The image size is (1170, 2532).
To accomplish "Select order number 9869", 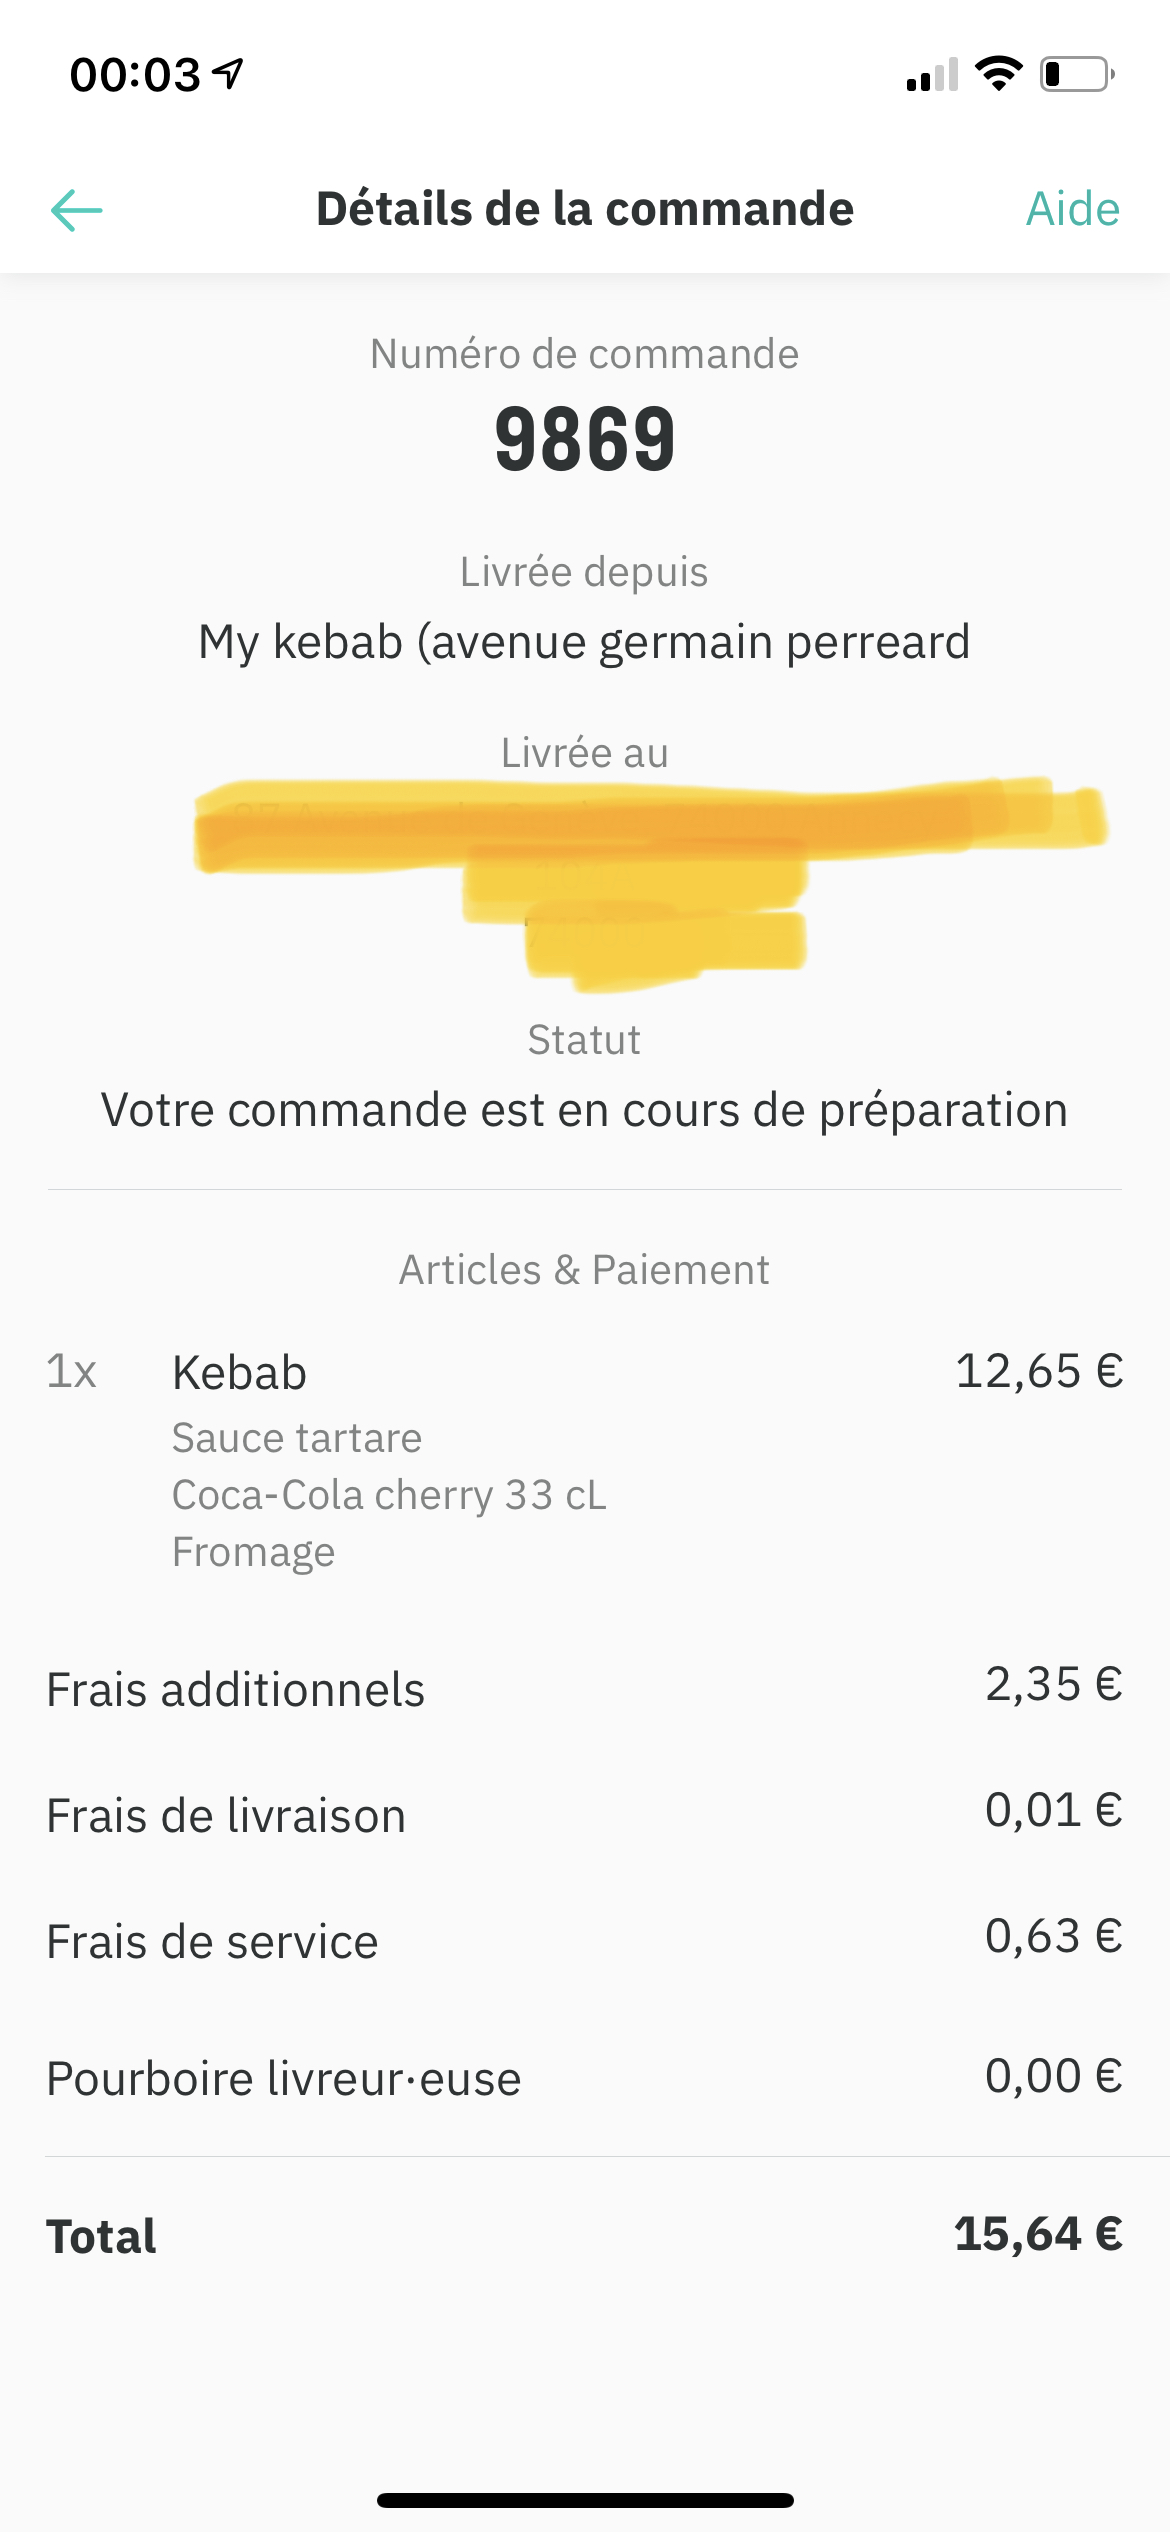I will [x=585, y=439].
